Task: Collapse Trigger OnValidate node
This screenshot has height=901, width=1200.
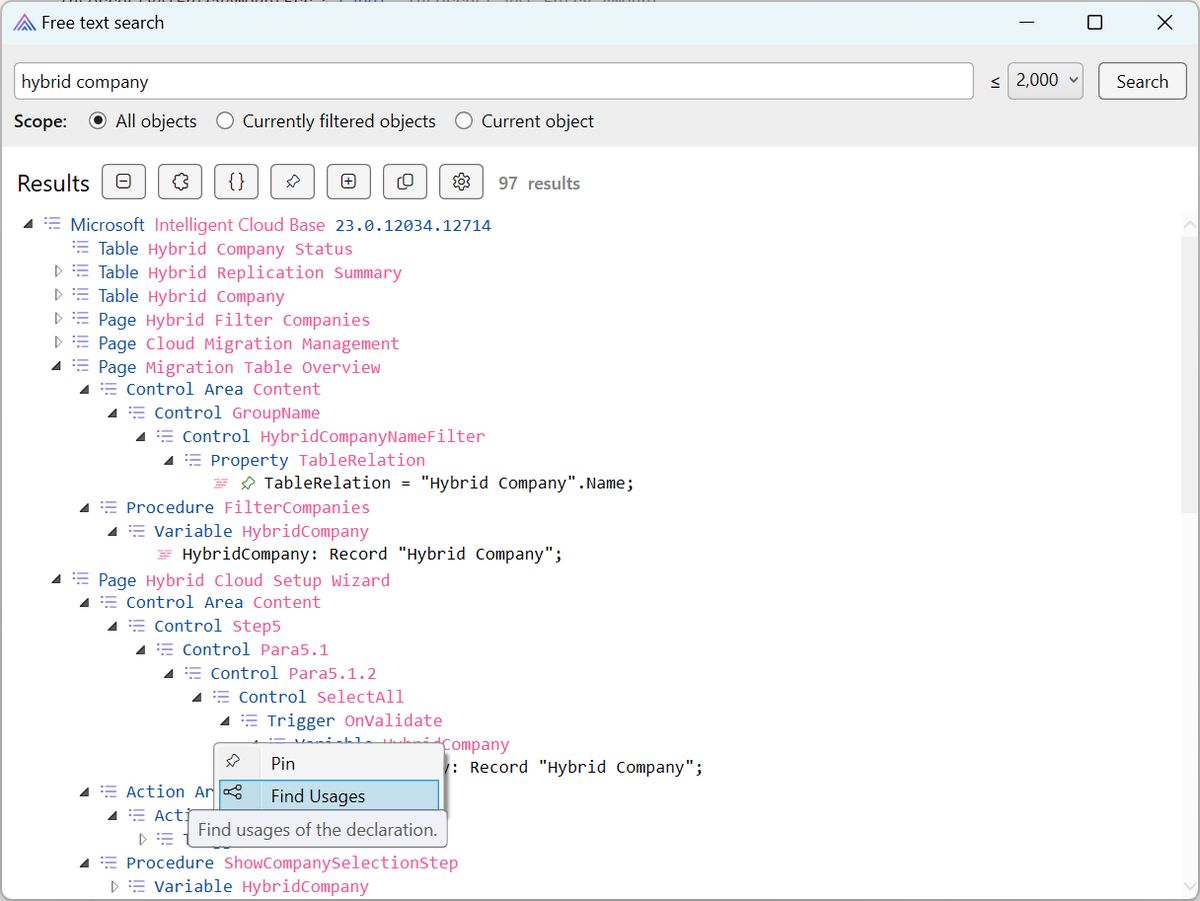Action: (x=225, y=721)
